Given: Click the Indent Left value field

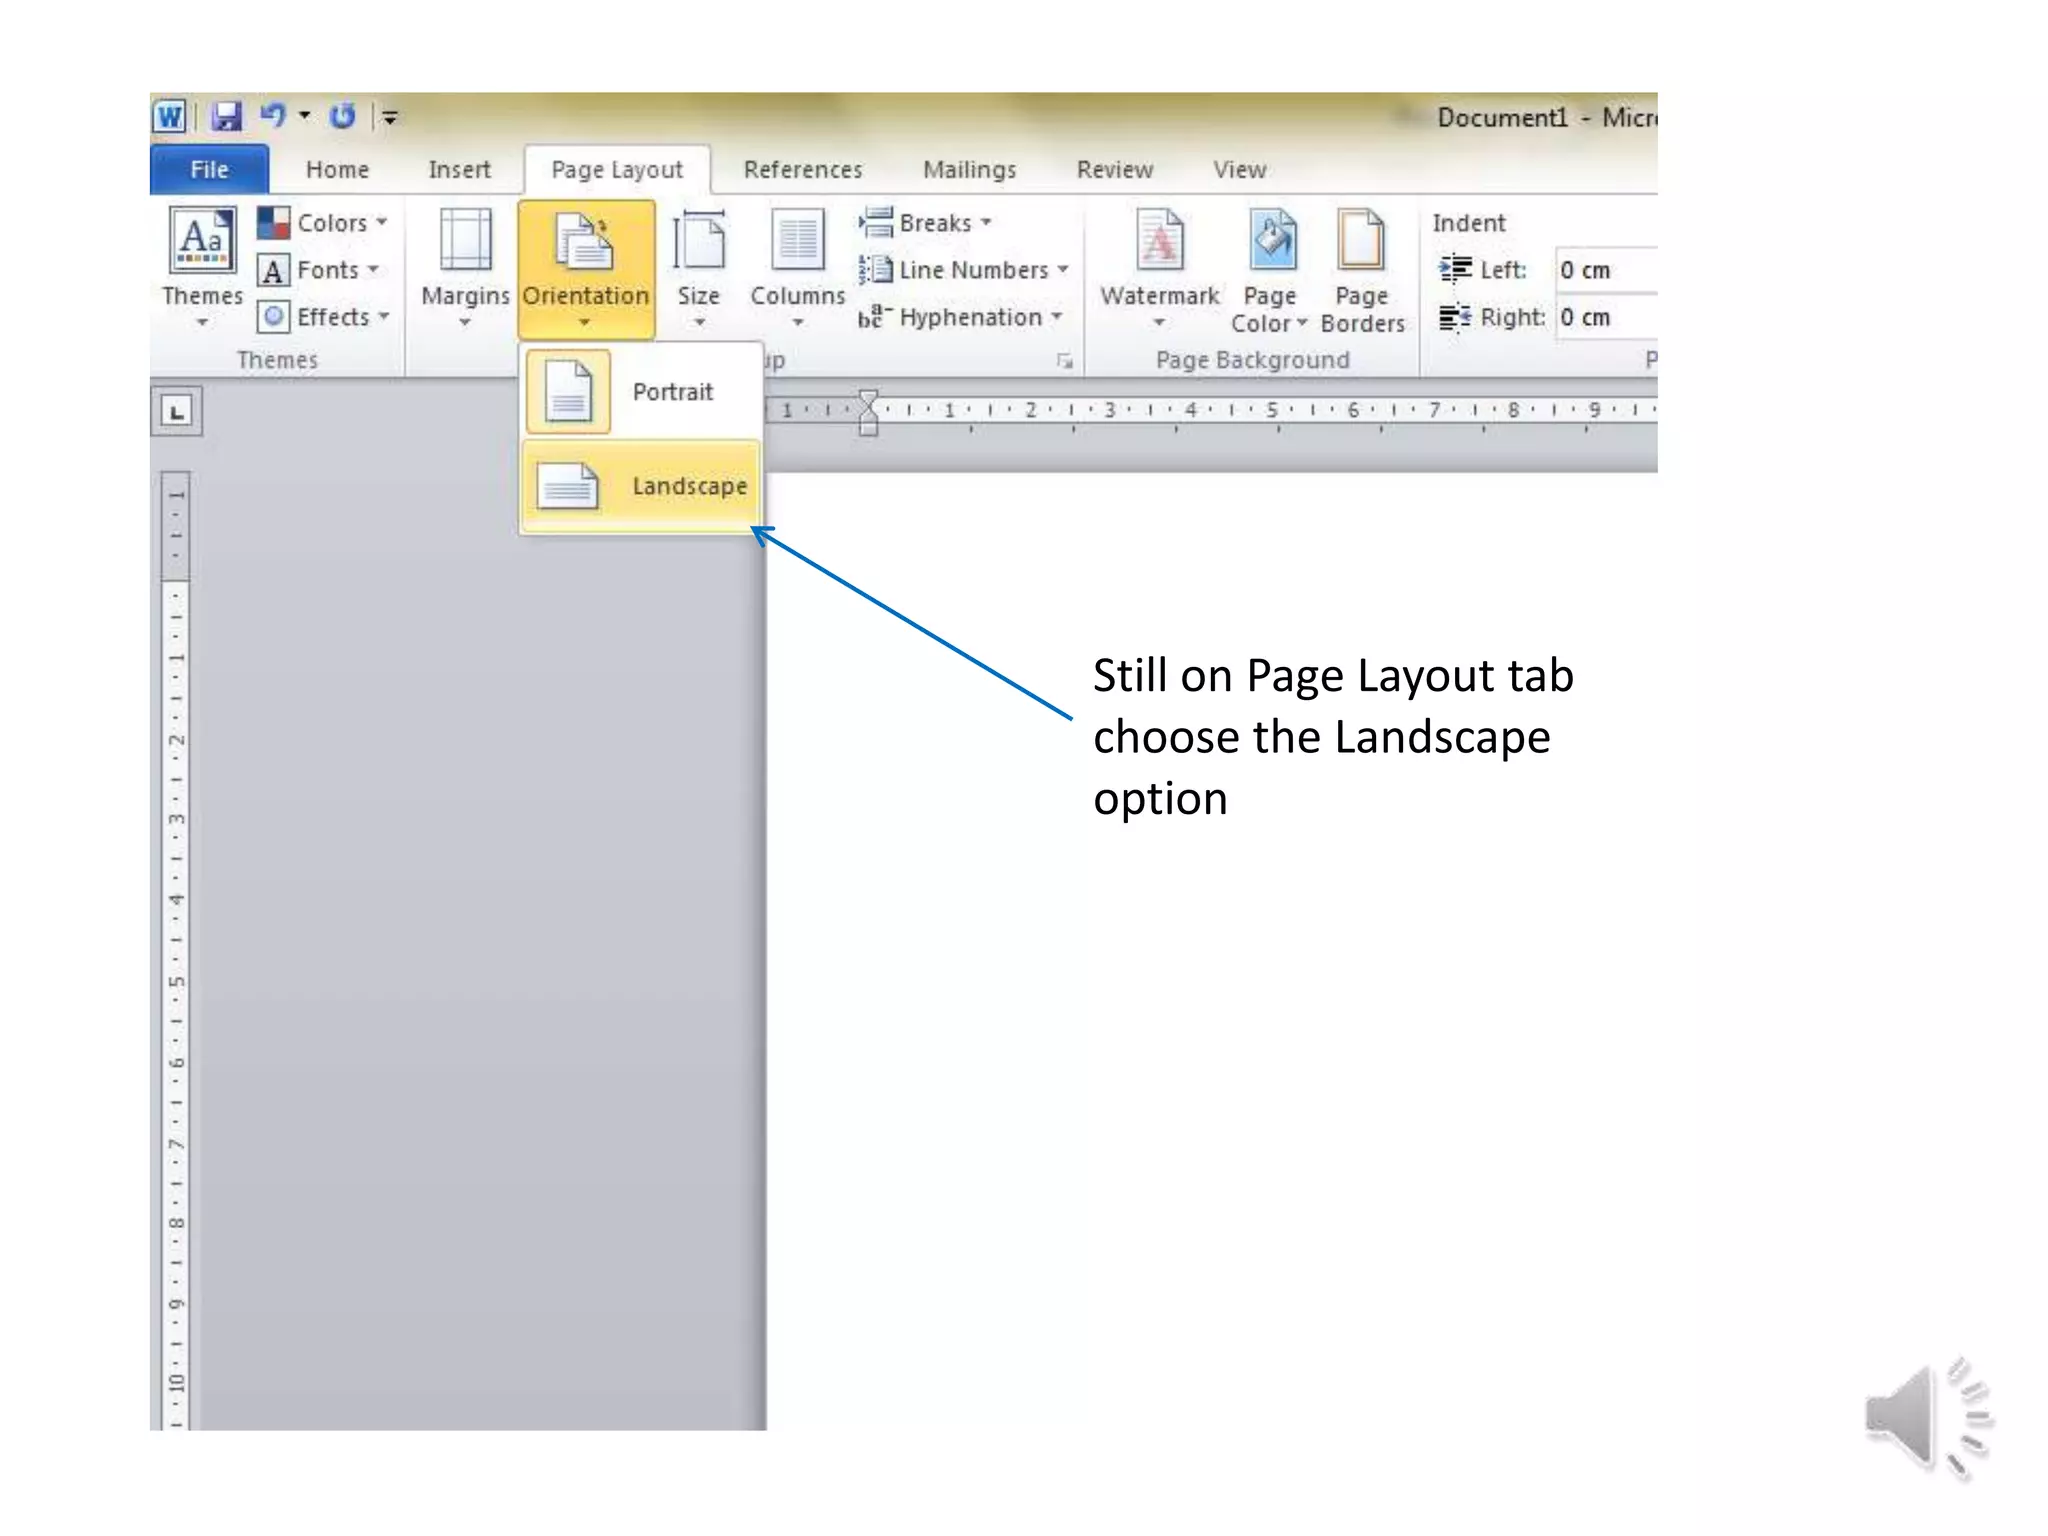Looking at the screenshot, I should pyautogui.click(x=1606, y=270).
